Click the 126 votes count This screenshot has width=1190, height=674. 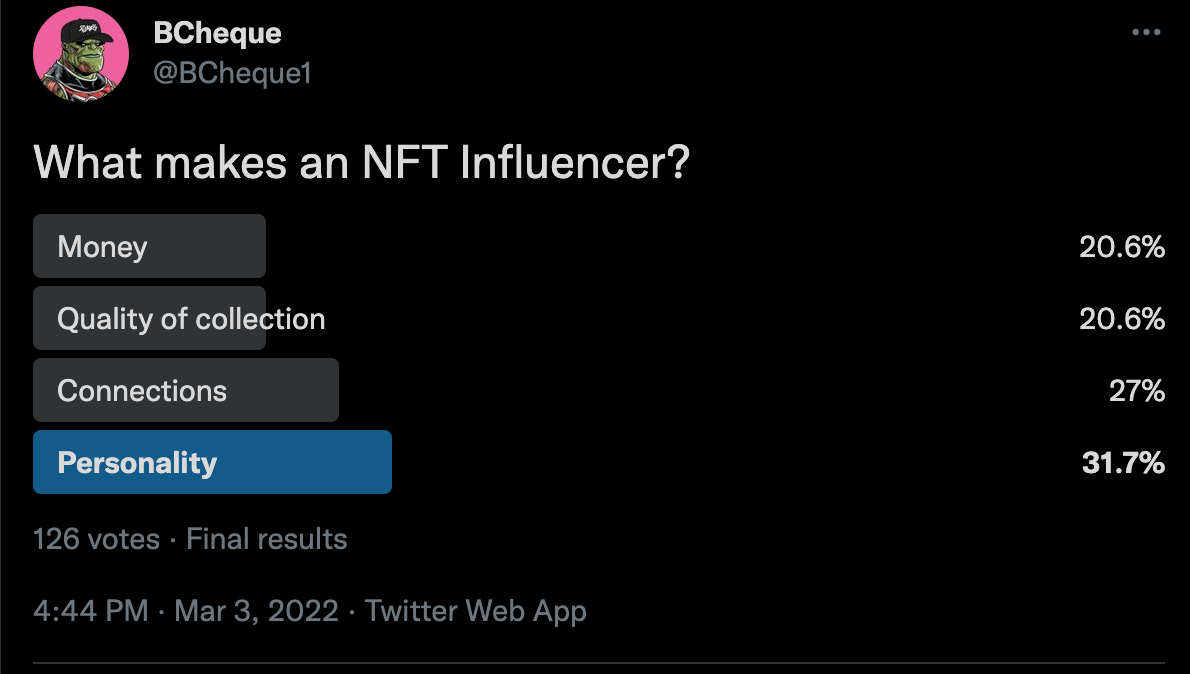coord(96,539)
